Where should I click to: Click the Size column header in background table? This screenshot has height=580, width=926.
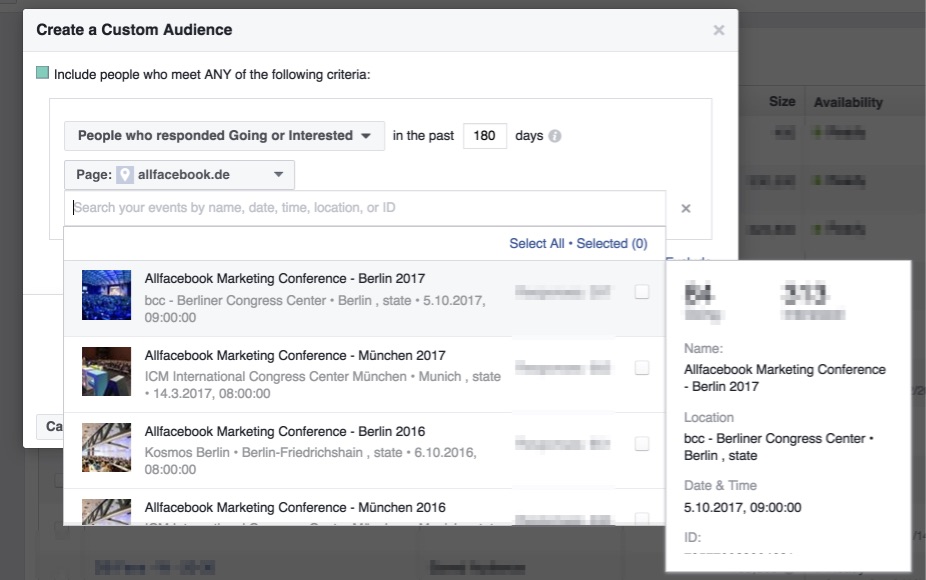pyautogui.click(x=782, y=102)
